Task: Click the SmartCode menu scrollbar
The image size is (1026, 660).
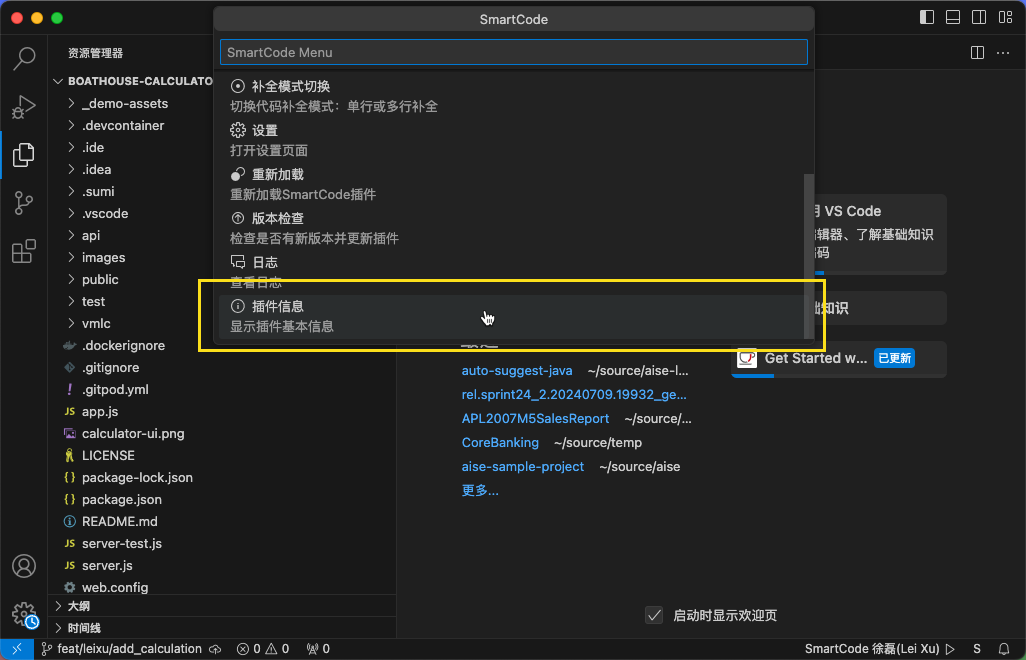Action: point(809,256)
